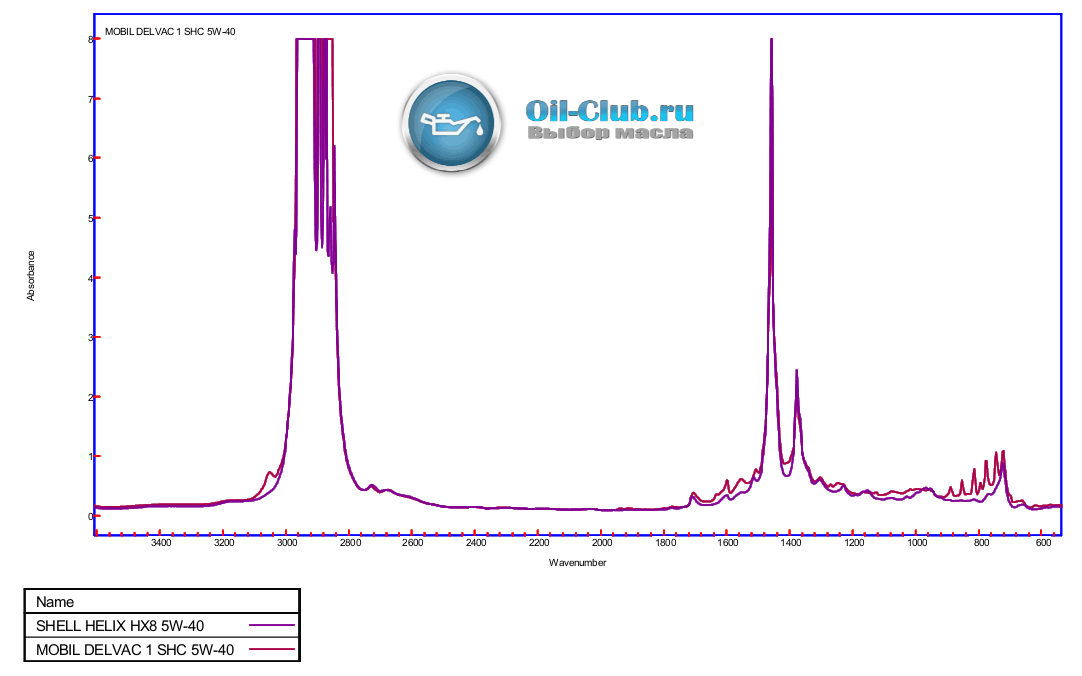Click the 600 tick label on the x-axis
This screenshot has height=676, width=1082.
[1044, 543]
